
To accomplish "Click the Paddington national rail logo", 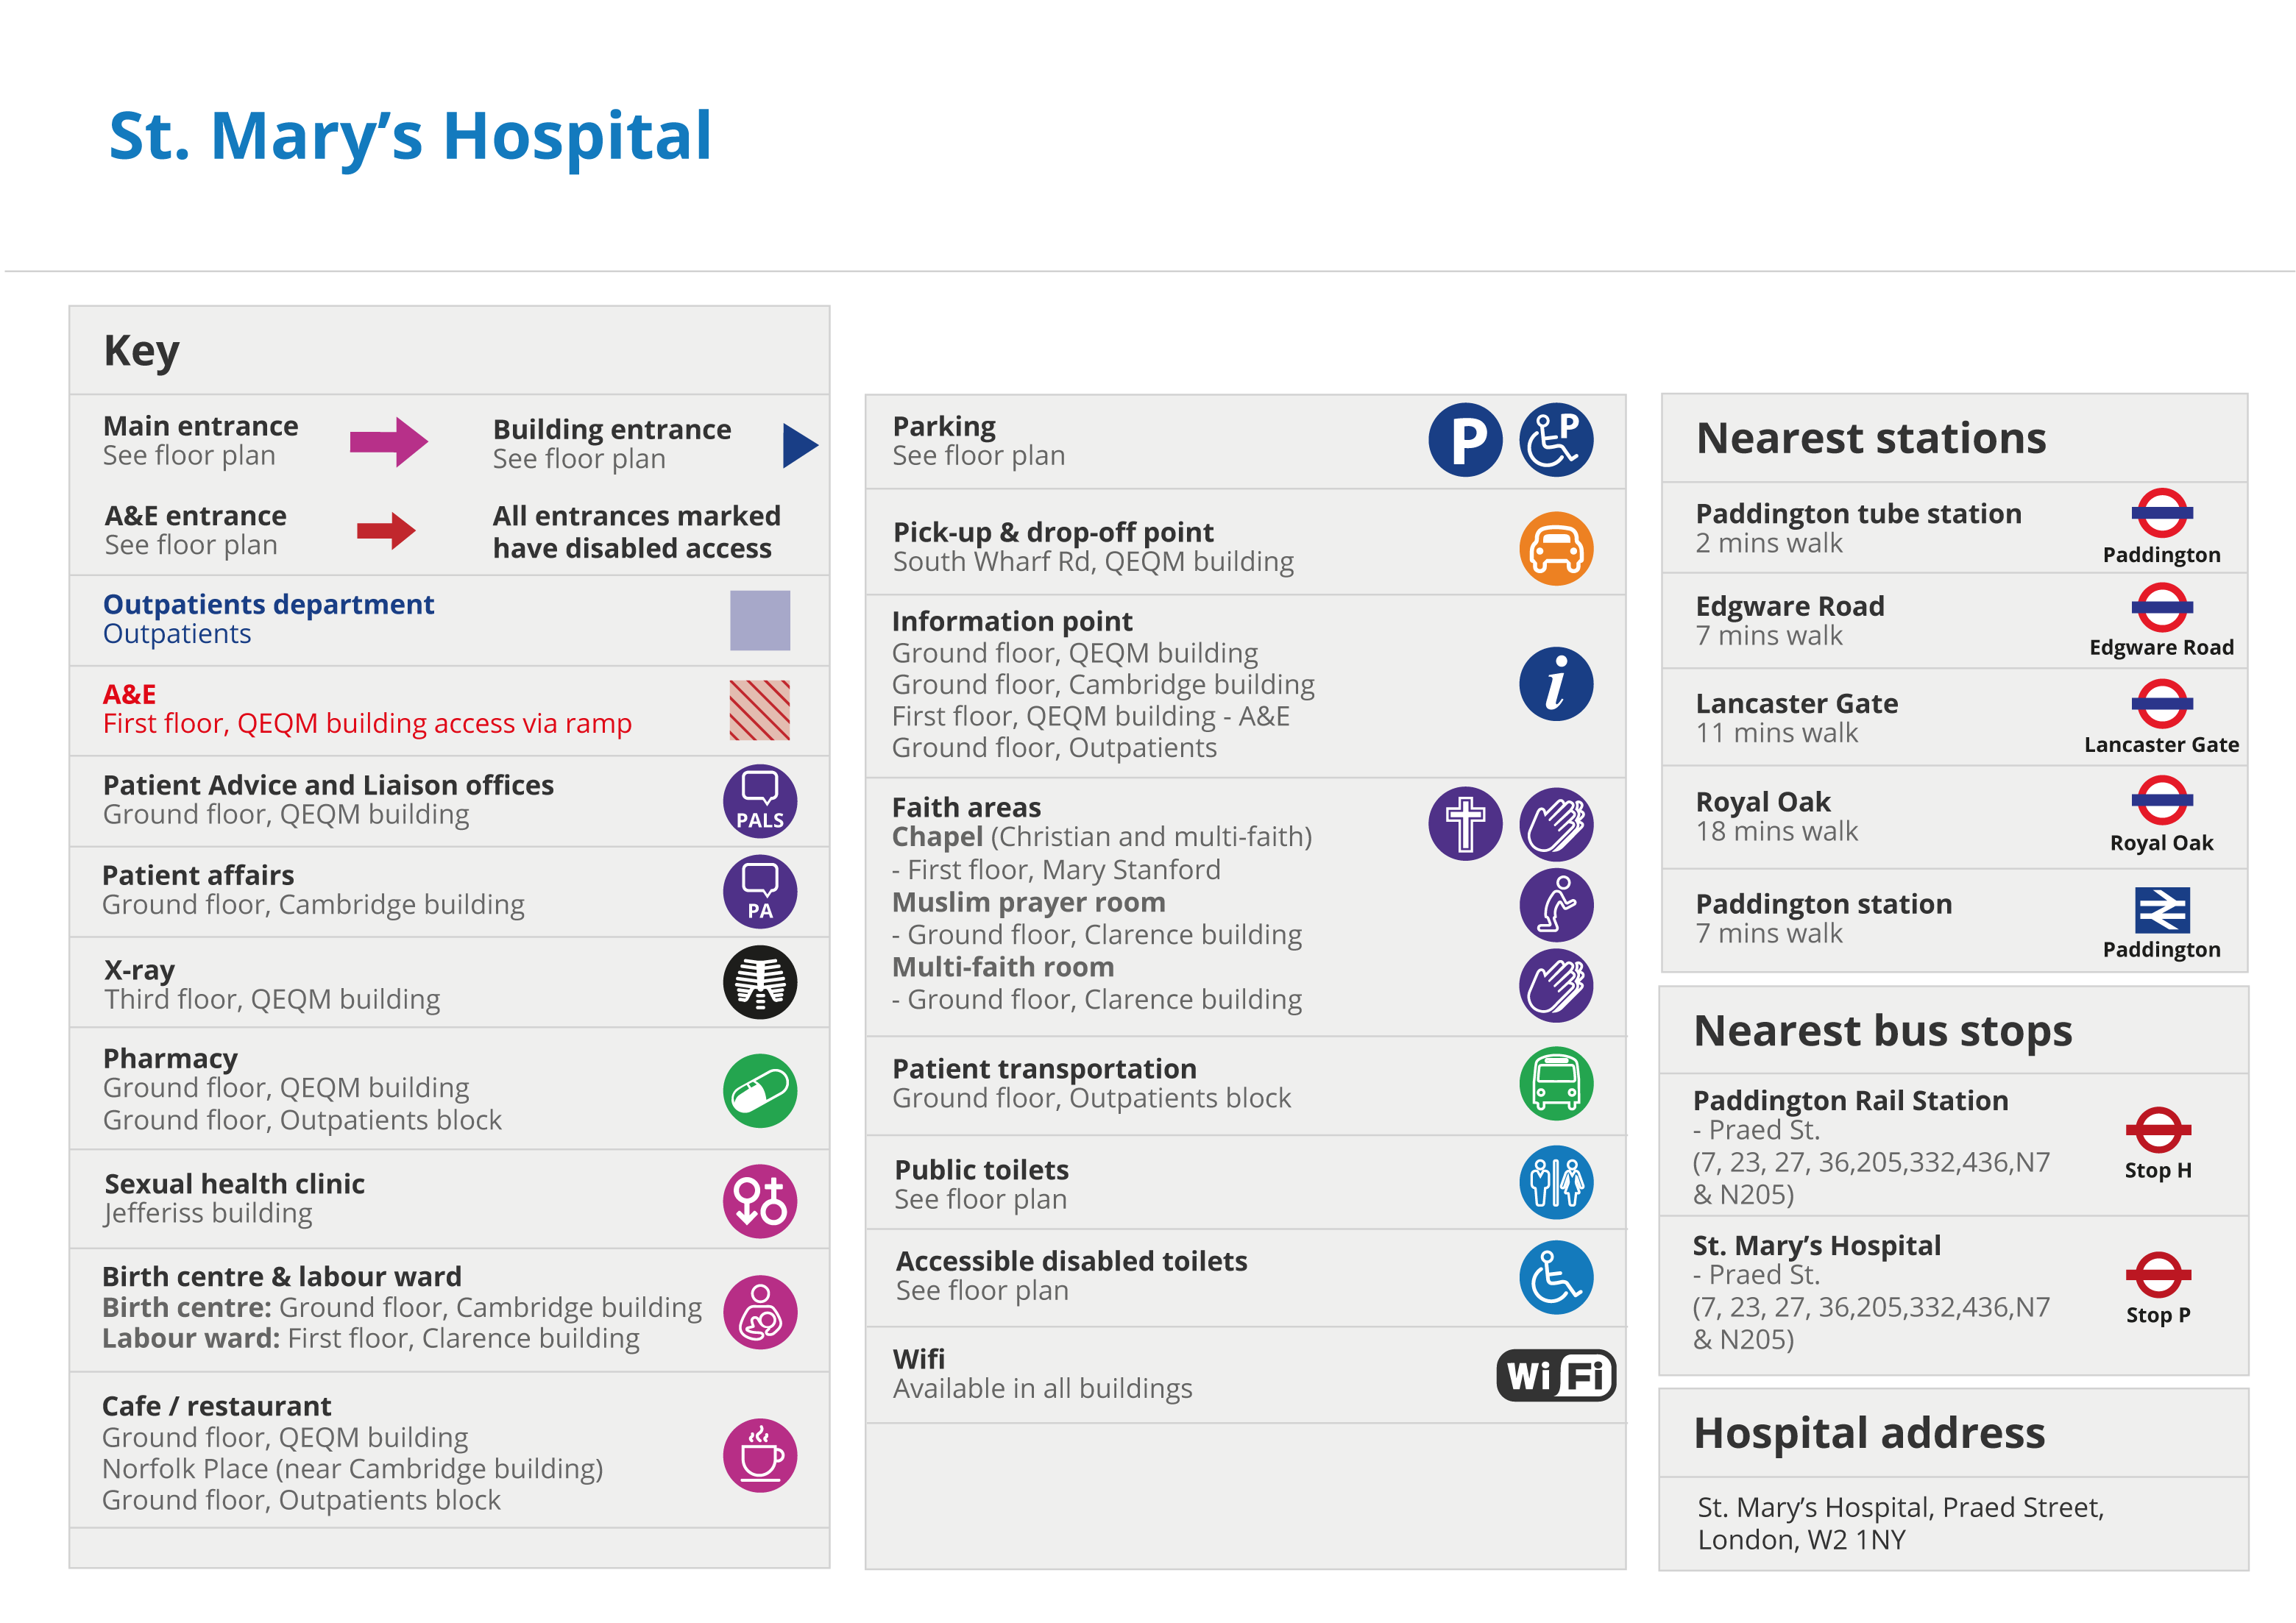I will coord(2162,910).
